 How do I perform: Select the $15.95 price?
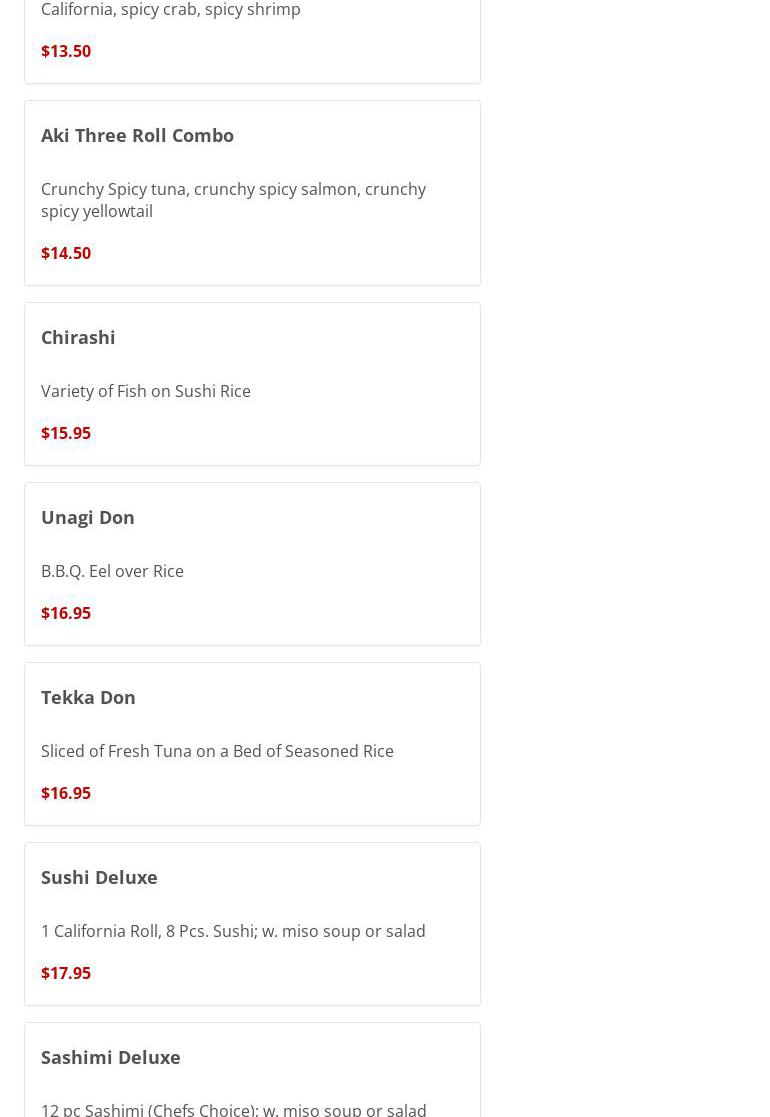(66, 433)
